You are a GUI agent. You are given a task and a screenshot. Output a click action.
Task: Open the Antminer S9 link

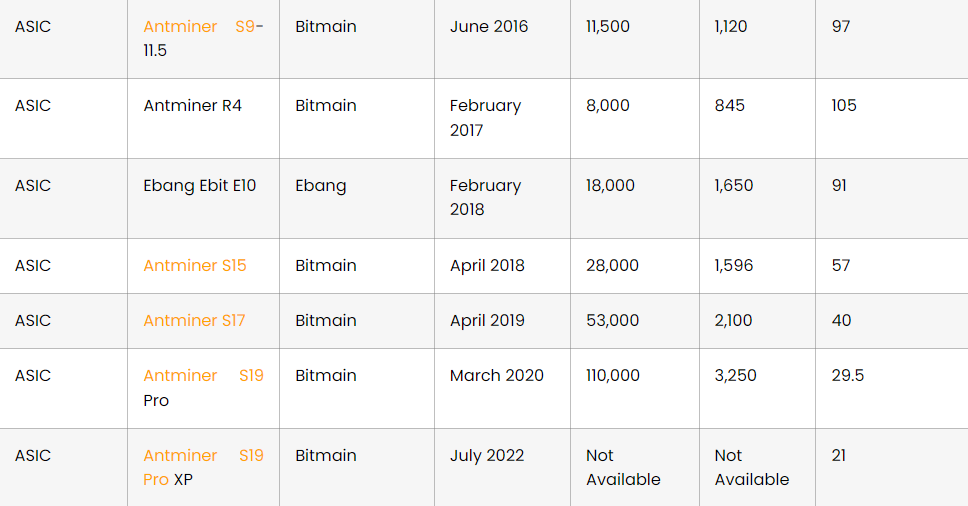198,27
